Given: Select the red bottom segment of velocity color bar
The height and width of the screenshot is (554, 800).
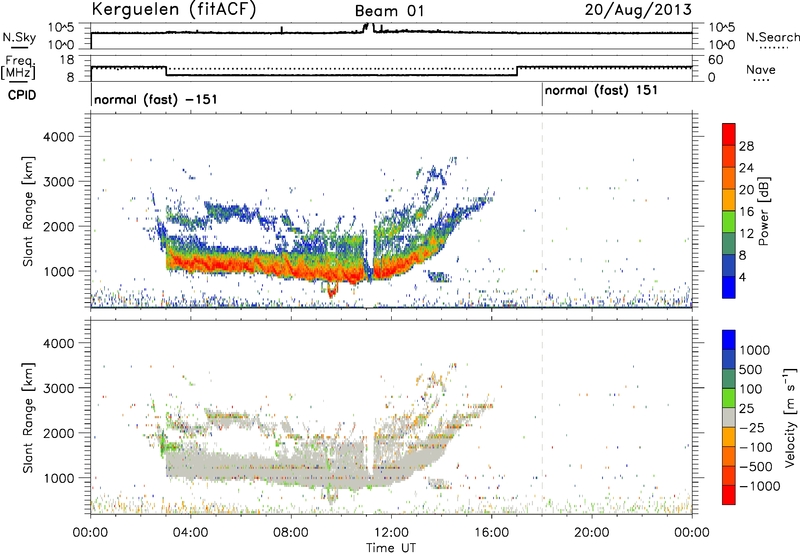Looking at the screenshot, I should click(x=729, y=495).
